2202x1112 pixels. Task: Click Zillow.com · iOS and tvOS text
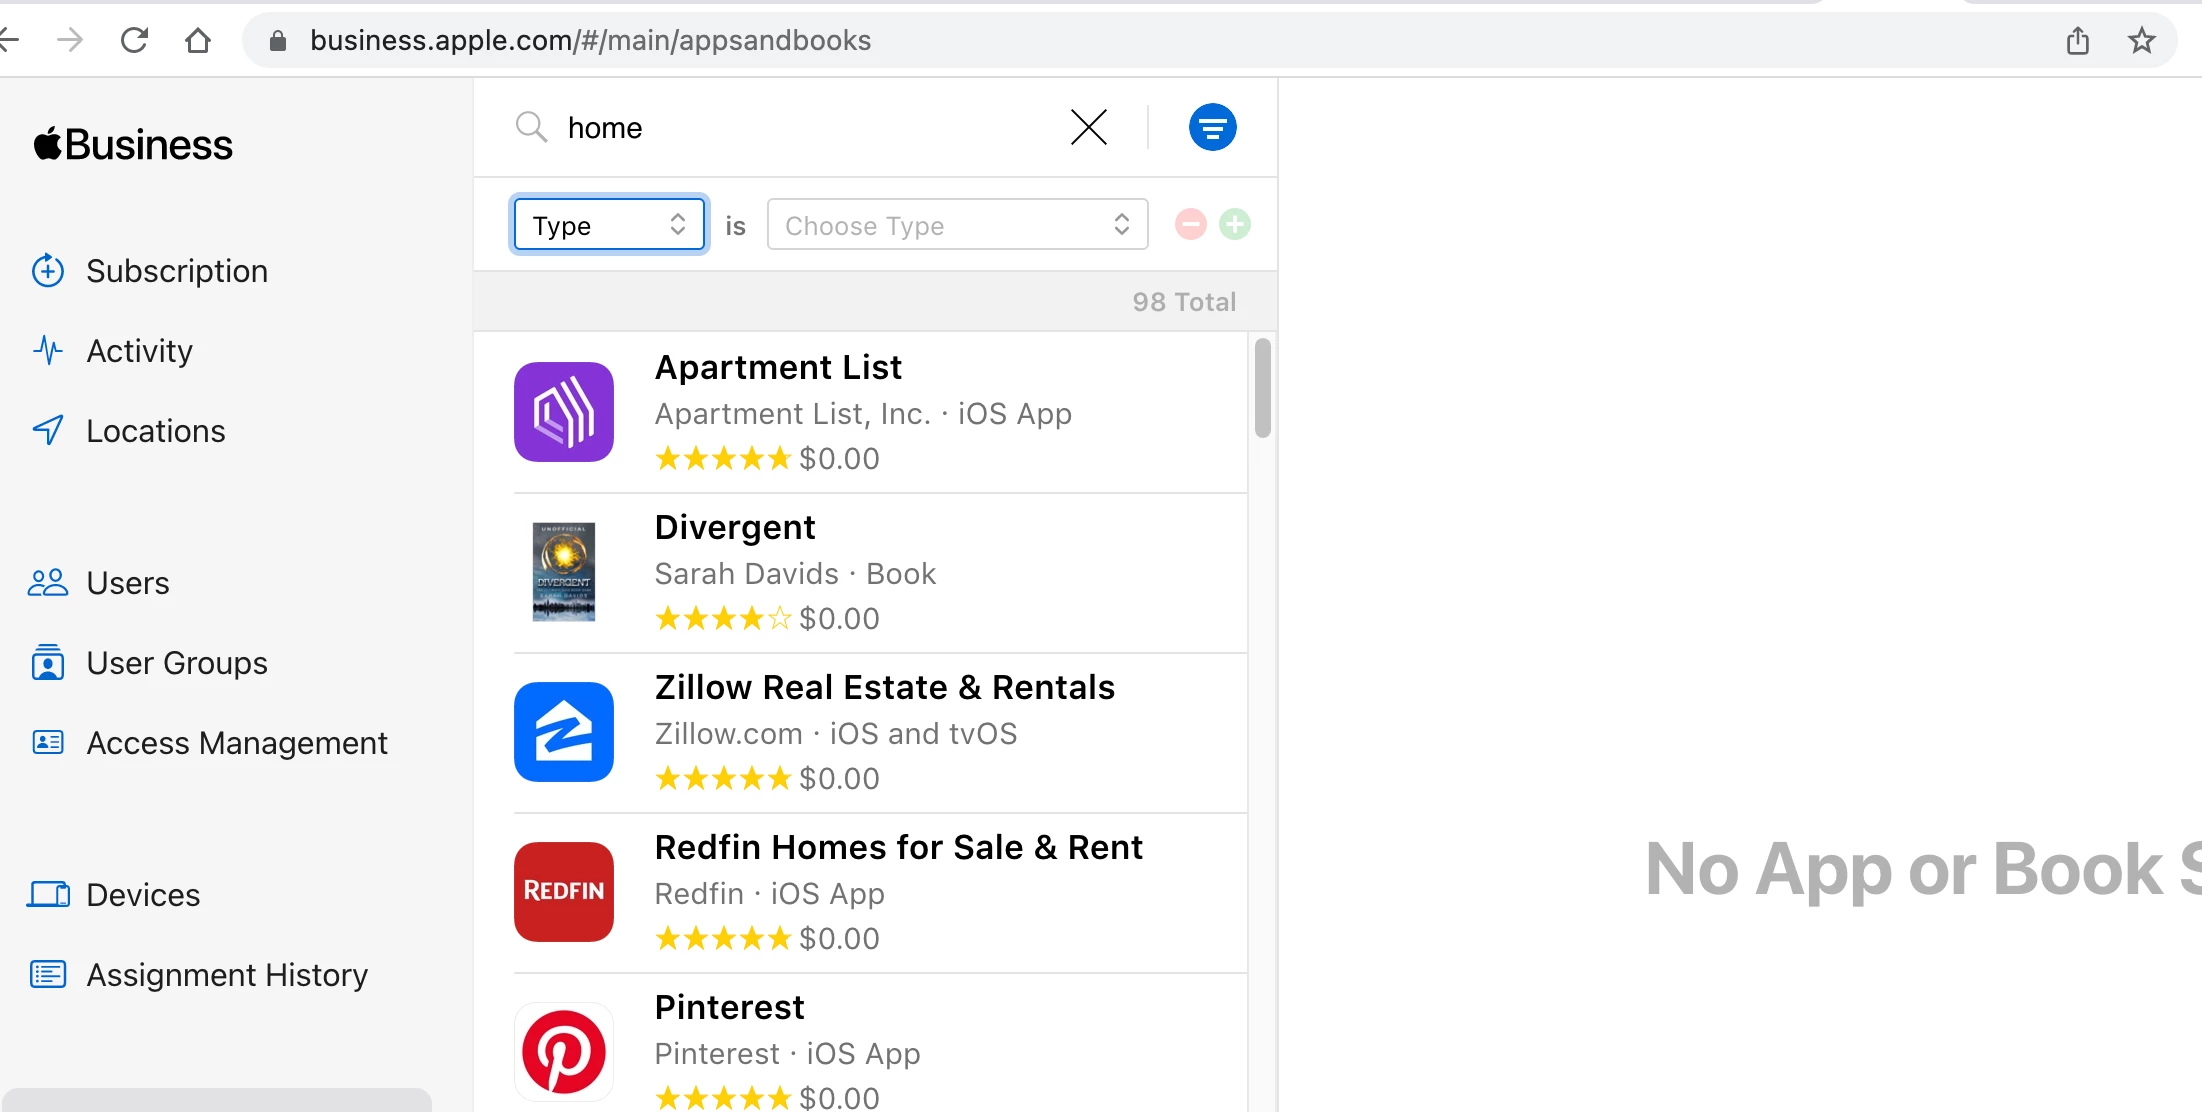click(x=835, y=734)
